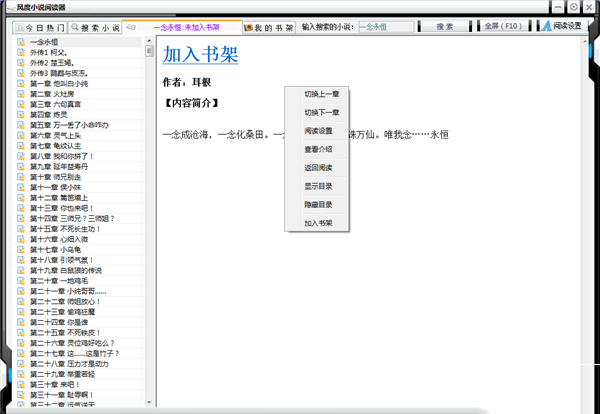Viewport: 600px width, 414px height.
Task: Click the chapter list scrollbar down arrow
Action: tap(149, 403)
